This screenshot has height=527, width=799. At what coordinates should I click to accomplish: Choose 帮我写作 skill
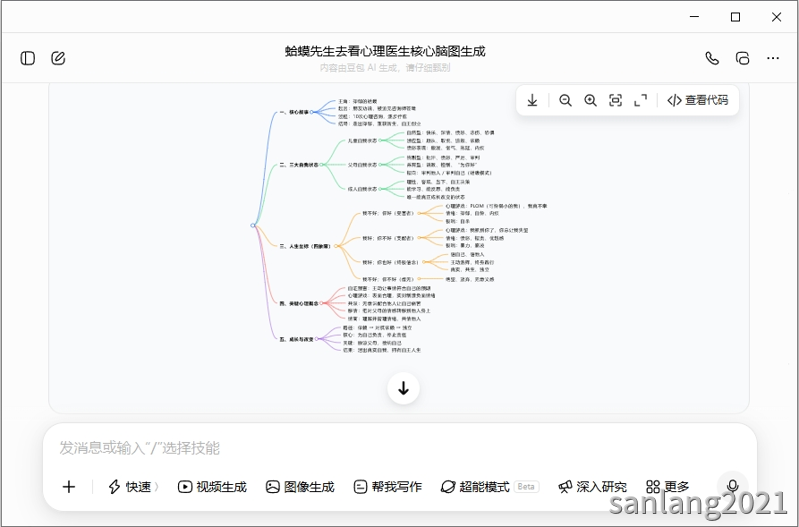(388, 487)
